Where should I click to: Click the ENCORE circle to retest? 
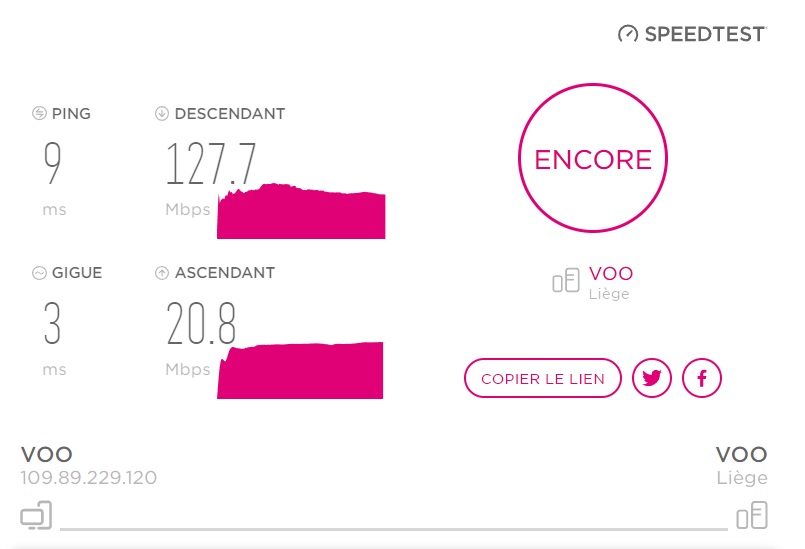coord(593,158)
